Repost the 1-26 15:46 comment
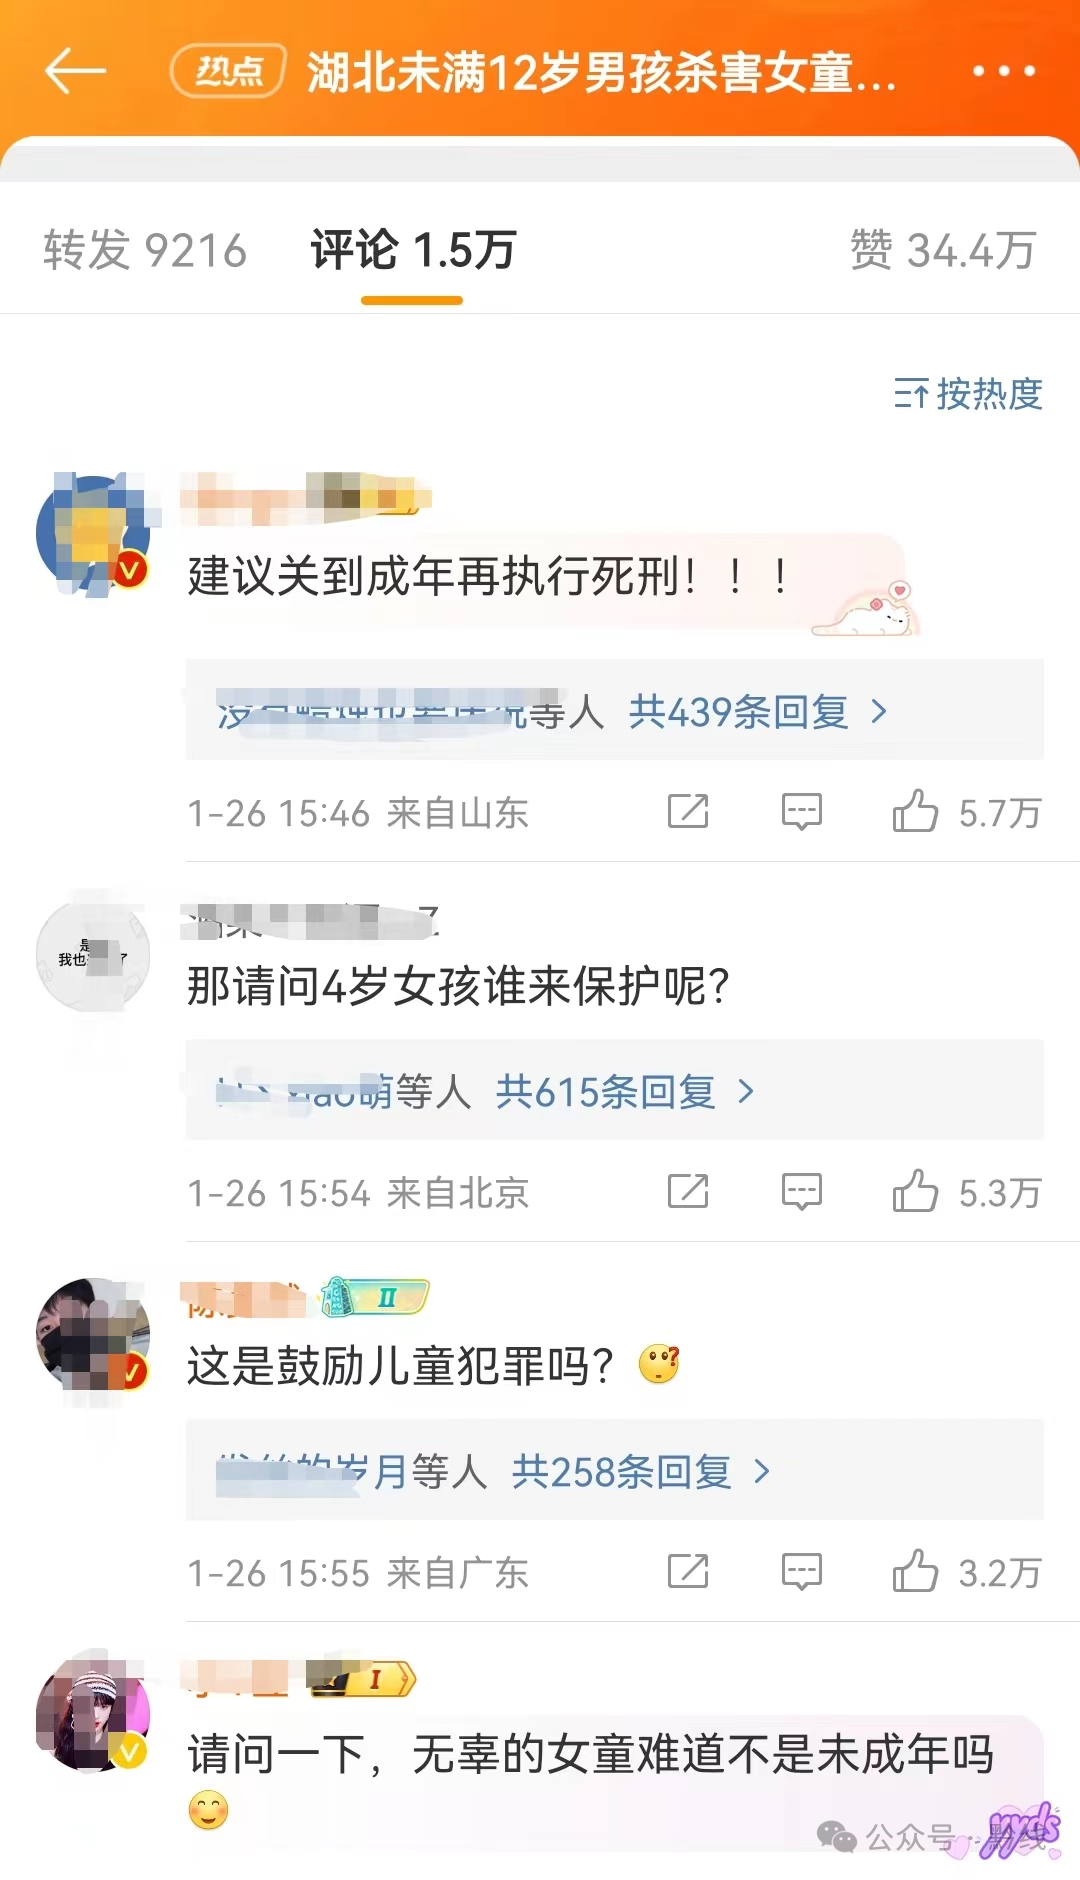1080x1880 pixels. [x=688, y=811]
